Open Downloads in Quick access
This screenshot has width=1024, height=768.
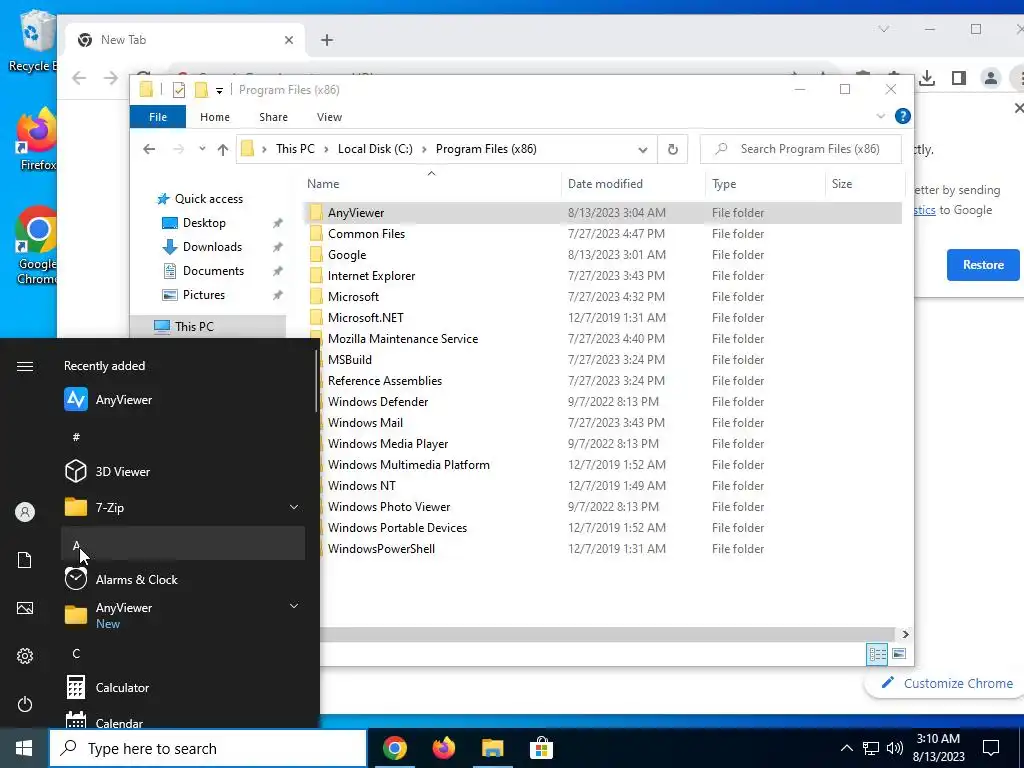212,247
